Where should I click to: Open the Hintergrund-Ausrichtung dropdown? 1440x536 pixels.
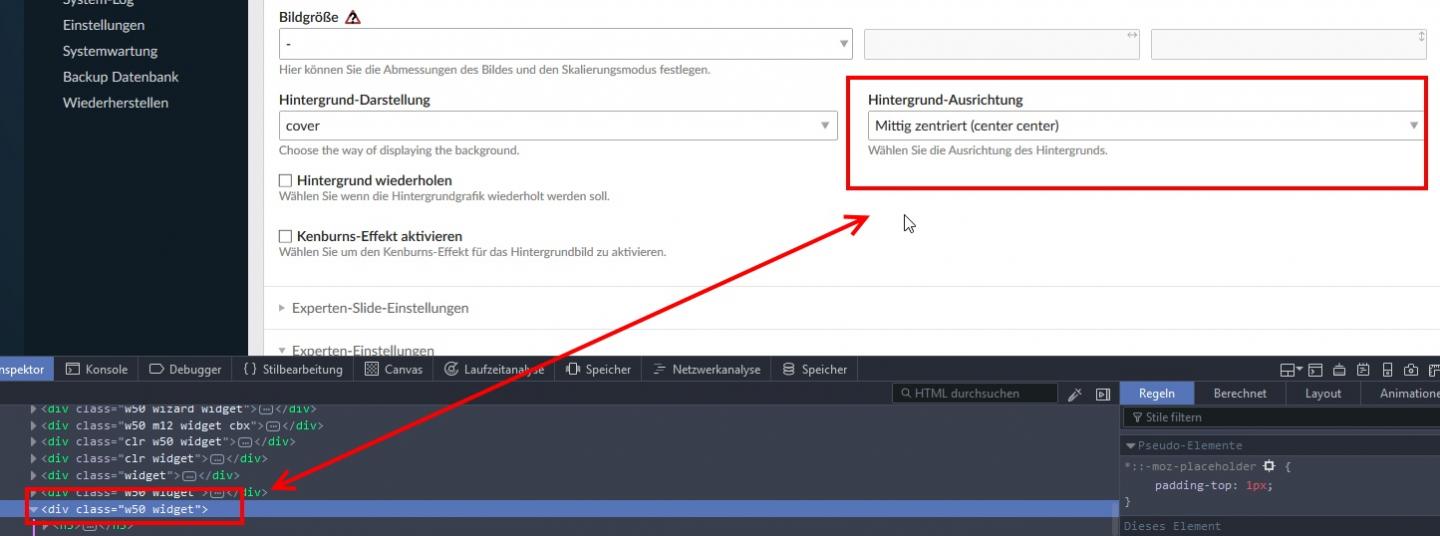[1146, 125]
